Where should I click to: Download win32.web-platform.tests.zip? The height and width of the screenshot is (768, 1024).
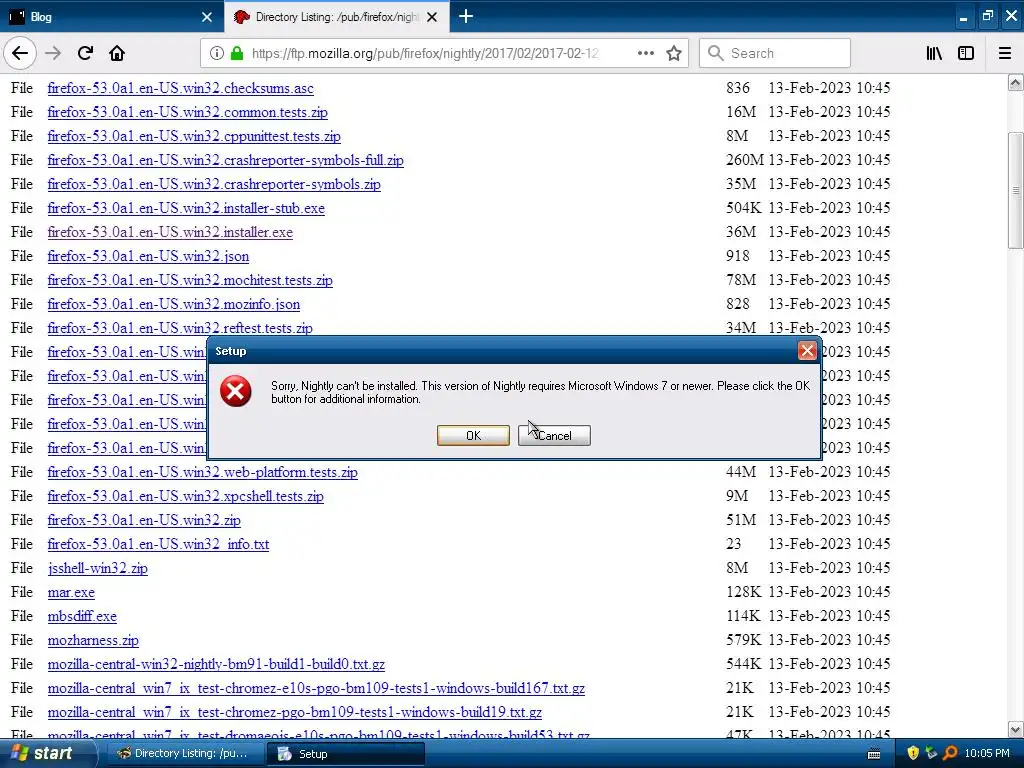coord(202,472)
